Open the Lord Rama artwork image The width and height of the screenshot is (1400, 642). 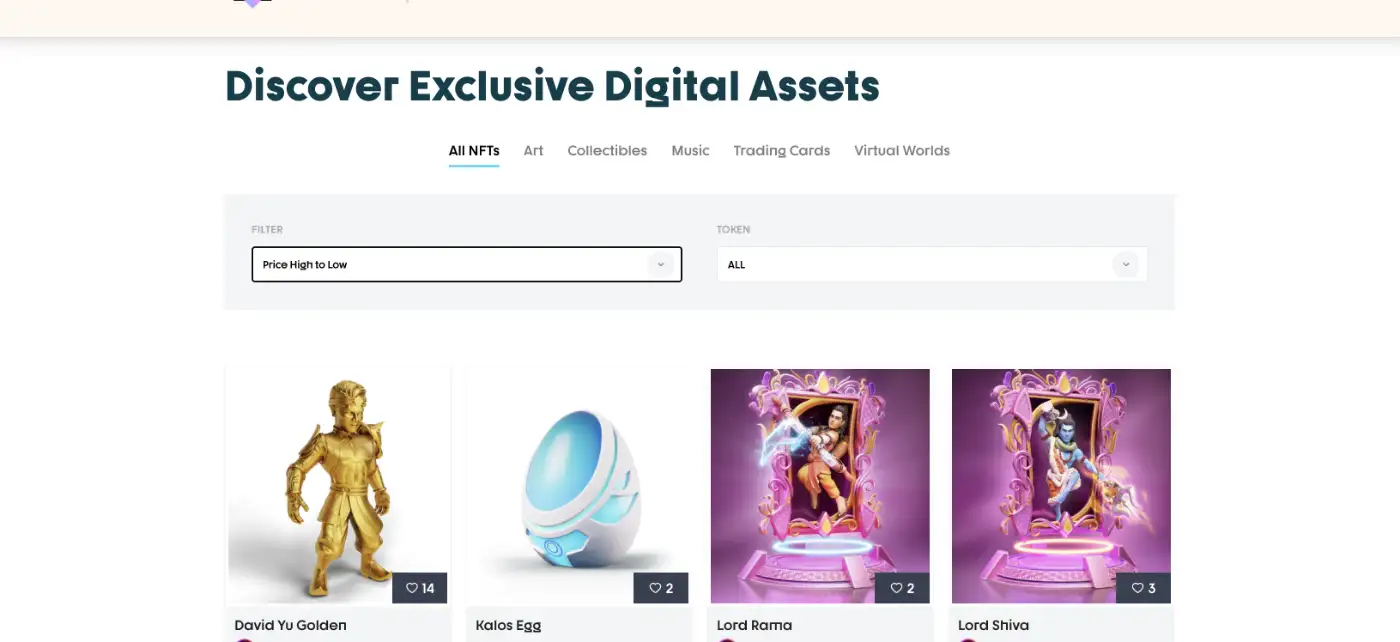click(x=820, y=486)
